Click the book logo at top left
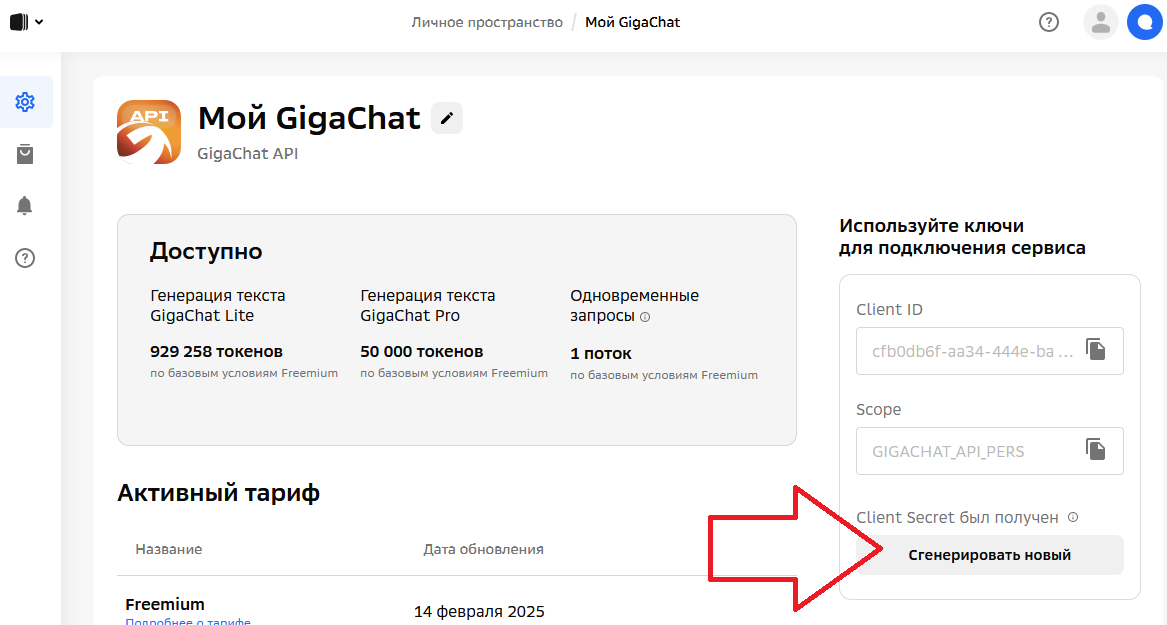This screenshot has height=625, width=1167. (19, 22)
